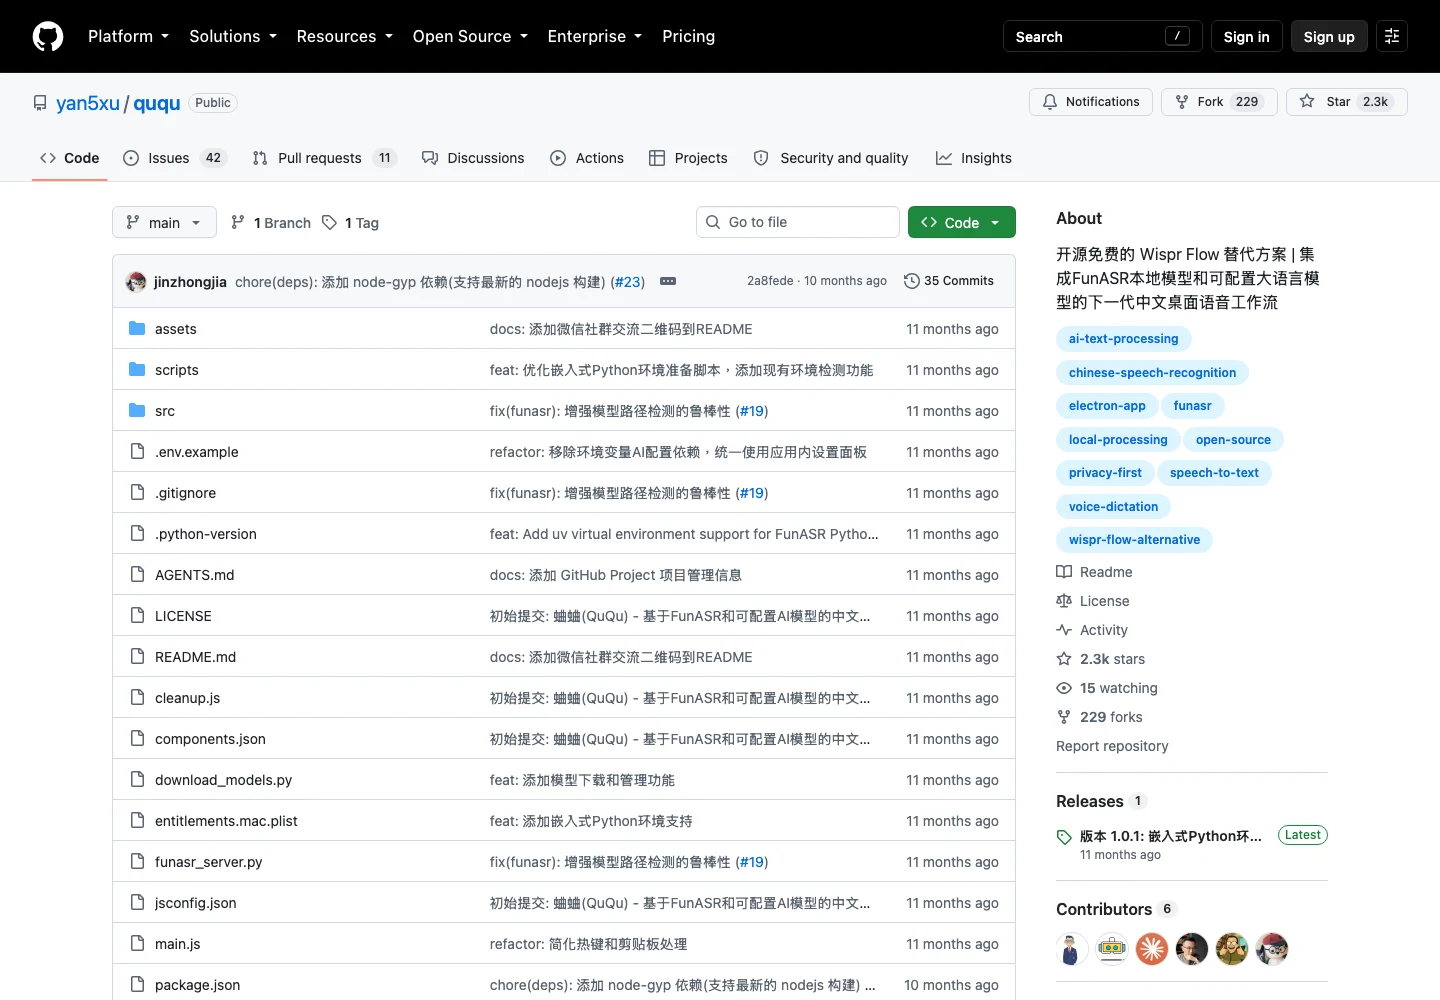1440x1000 pixels.
Task: Click the Readme book icon in About
Action: pos(1064,572)
